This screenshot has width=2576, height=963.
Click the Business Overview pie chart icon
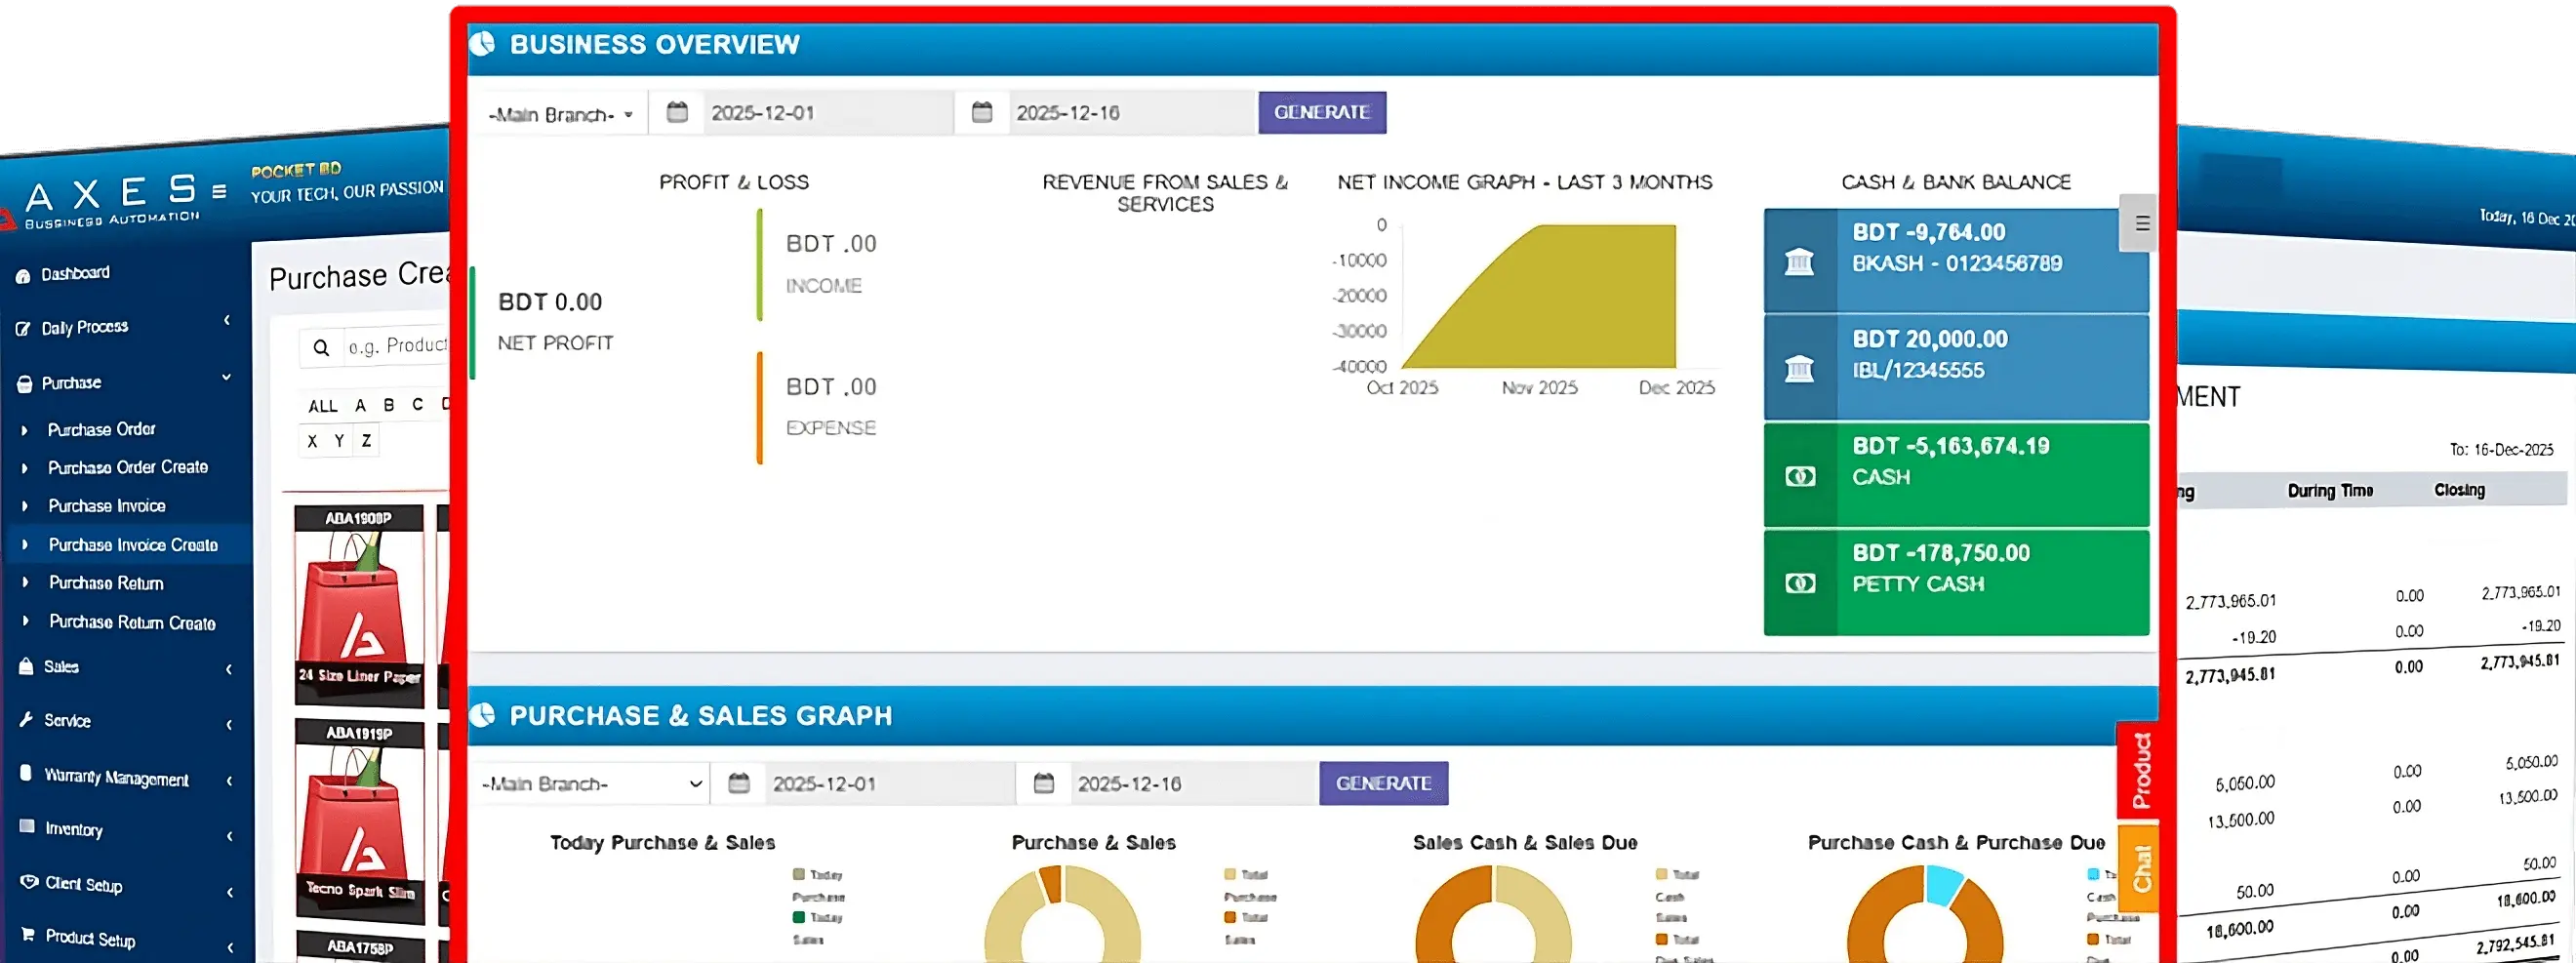(482, 43)
